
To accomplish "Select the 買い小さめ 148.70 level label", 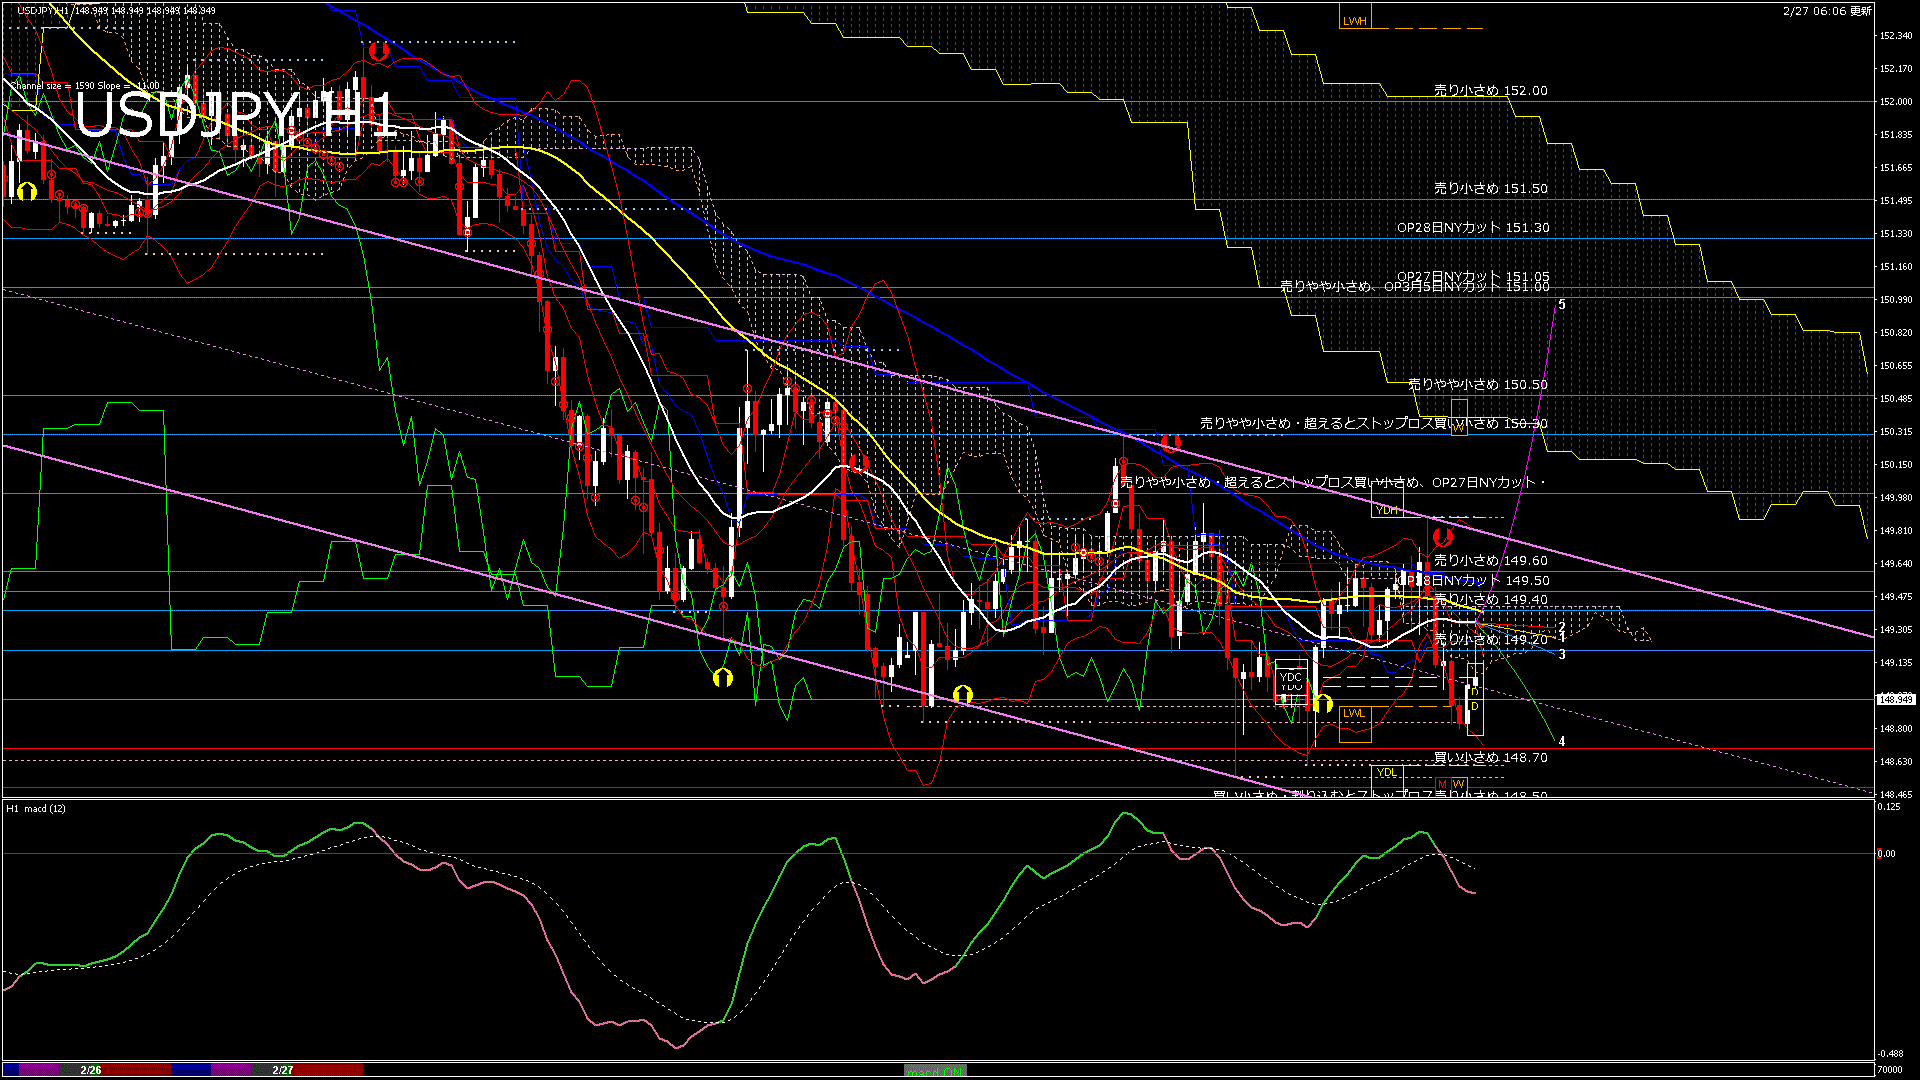I will 1490,757.
